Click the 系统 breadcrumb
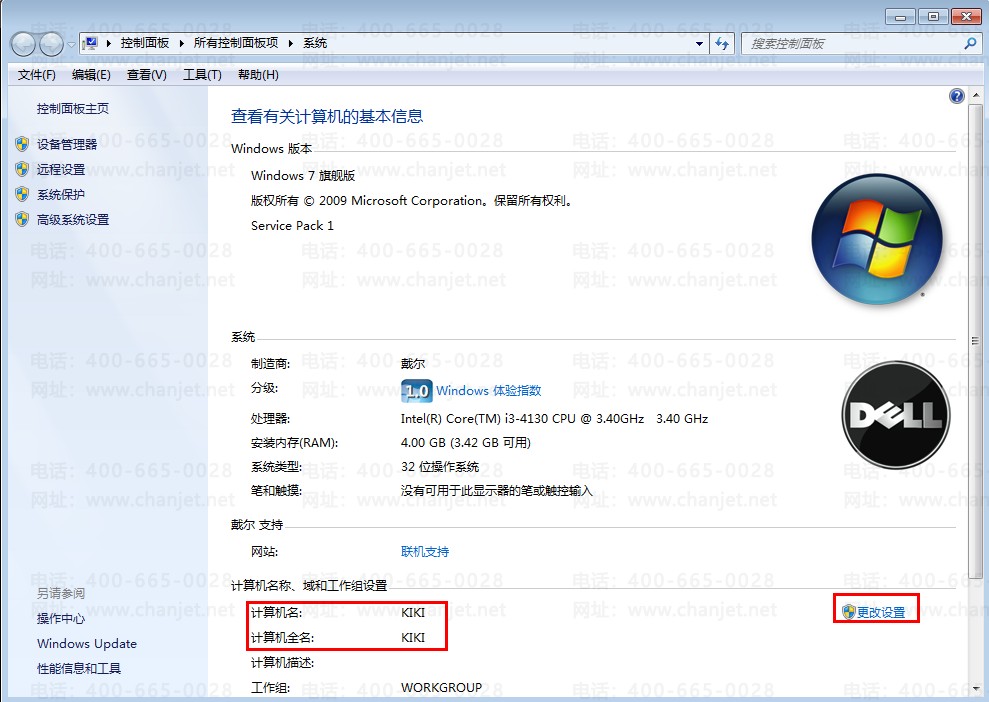989x702 pixels. (315, 43)
